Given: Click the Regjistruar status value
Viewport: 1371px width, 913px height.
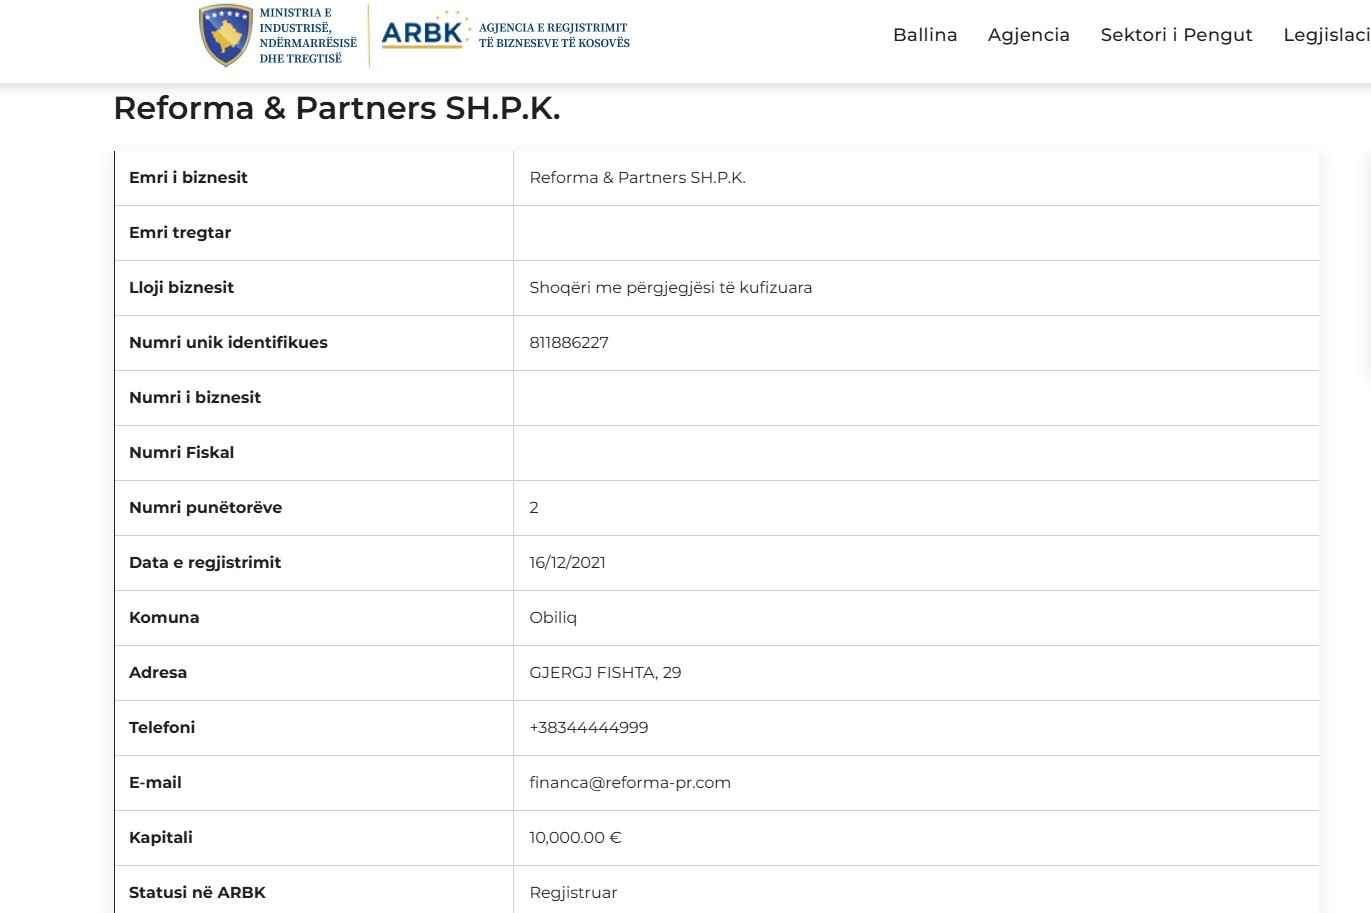Looking at the screenshot, I should (x=572, y=893).
